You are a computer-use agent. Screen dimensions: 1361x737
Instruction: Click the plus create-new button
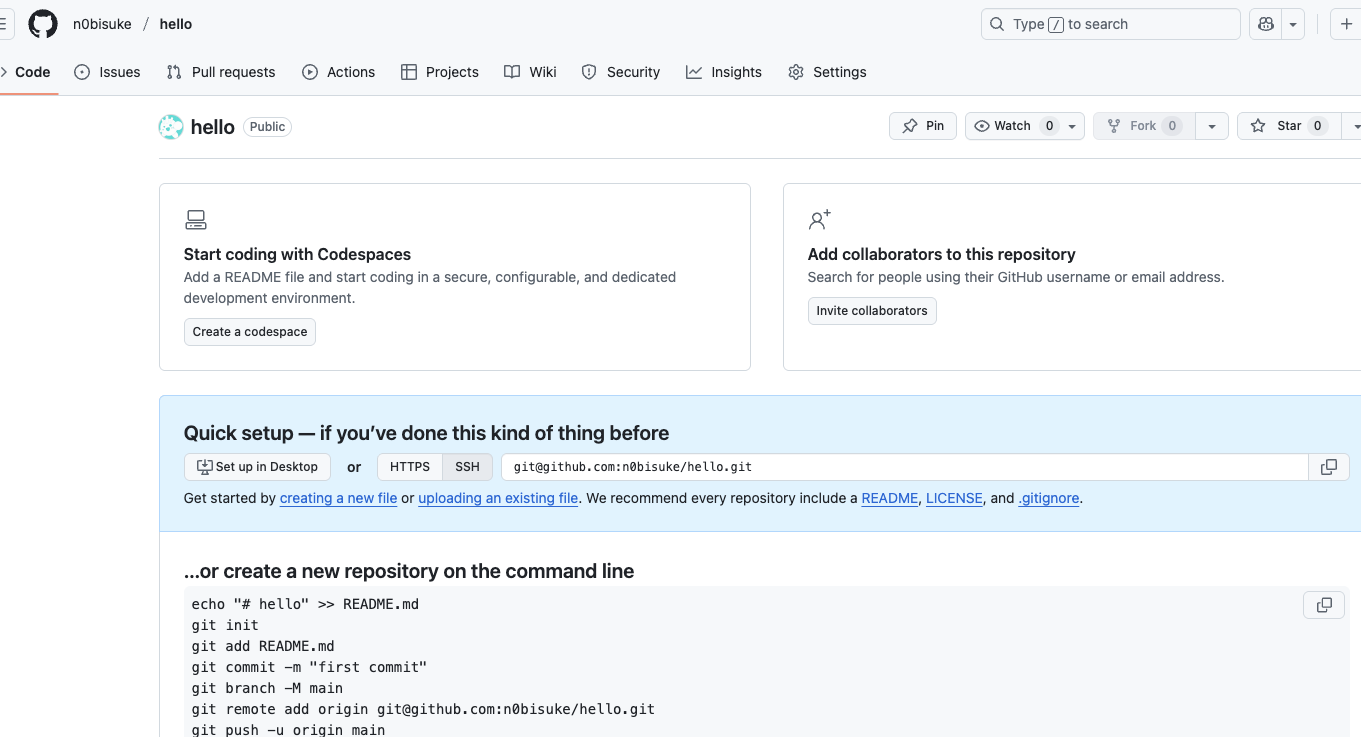coord(1346,24)
